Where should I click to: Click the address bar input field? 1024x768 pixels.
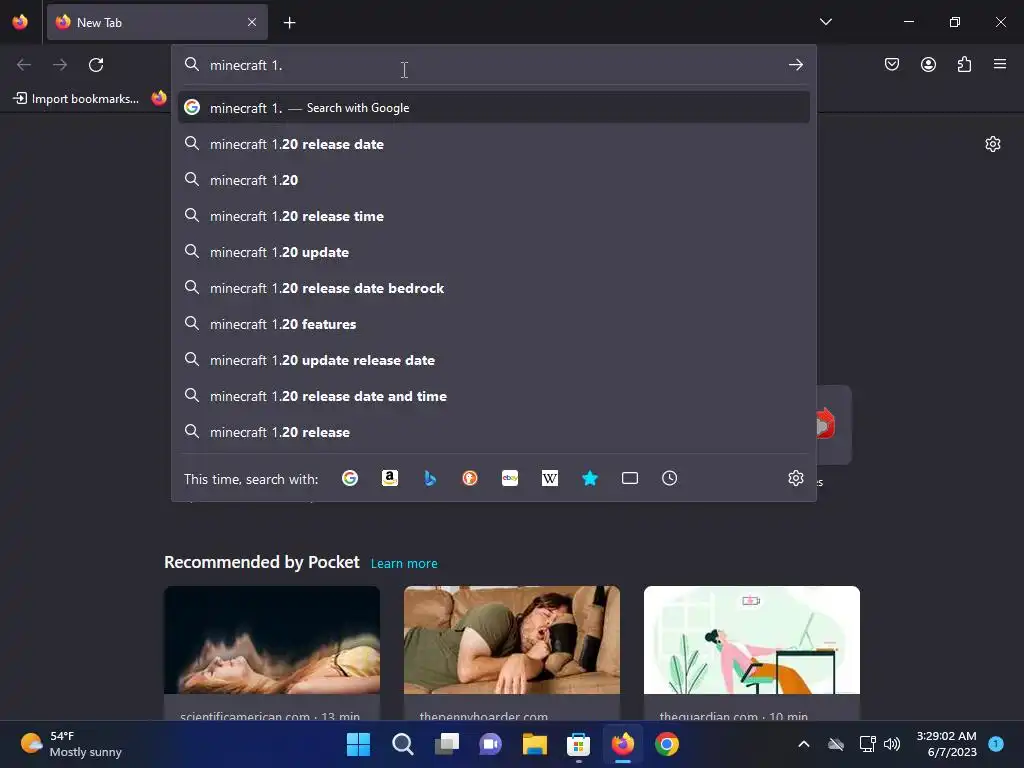pyautogui.click(x=494, y=65)
